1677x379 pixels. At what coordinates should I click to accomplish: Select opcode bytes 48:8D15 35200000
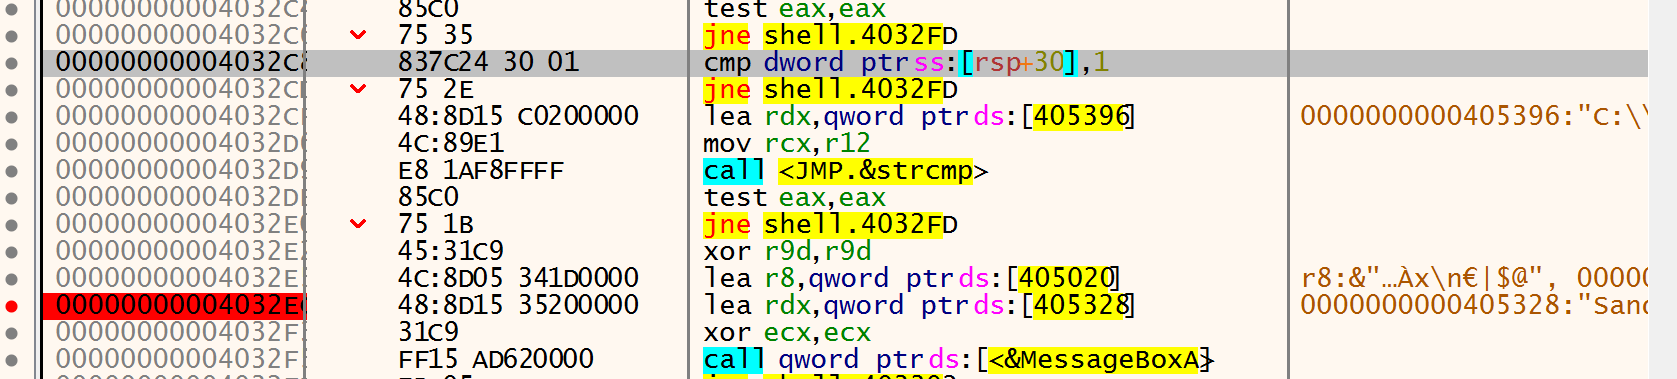coord(518,305)
